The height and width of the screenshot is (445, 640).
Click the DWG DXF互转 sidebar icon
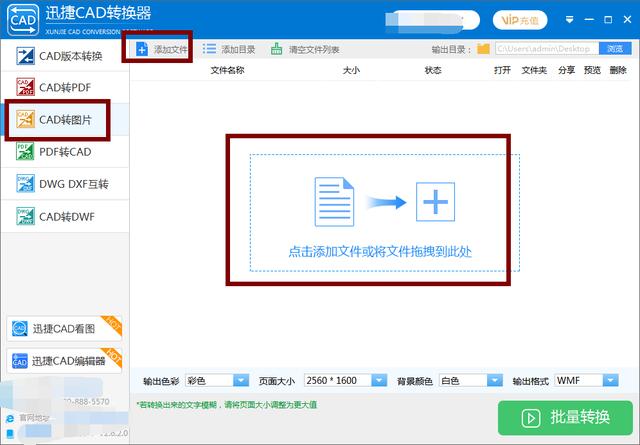click(x=25, y=184)
